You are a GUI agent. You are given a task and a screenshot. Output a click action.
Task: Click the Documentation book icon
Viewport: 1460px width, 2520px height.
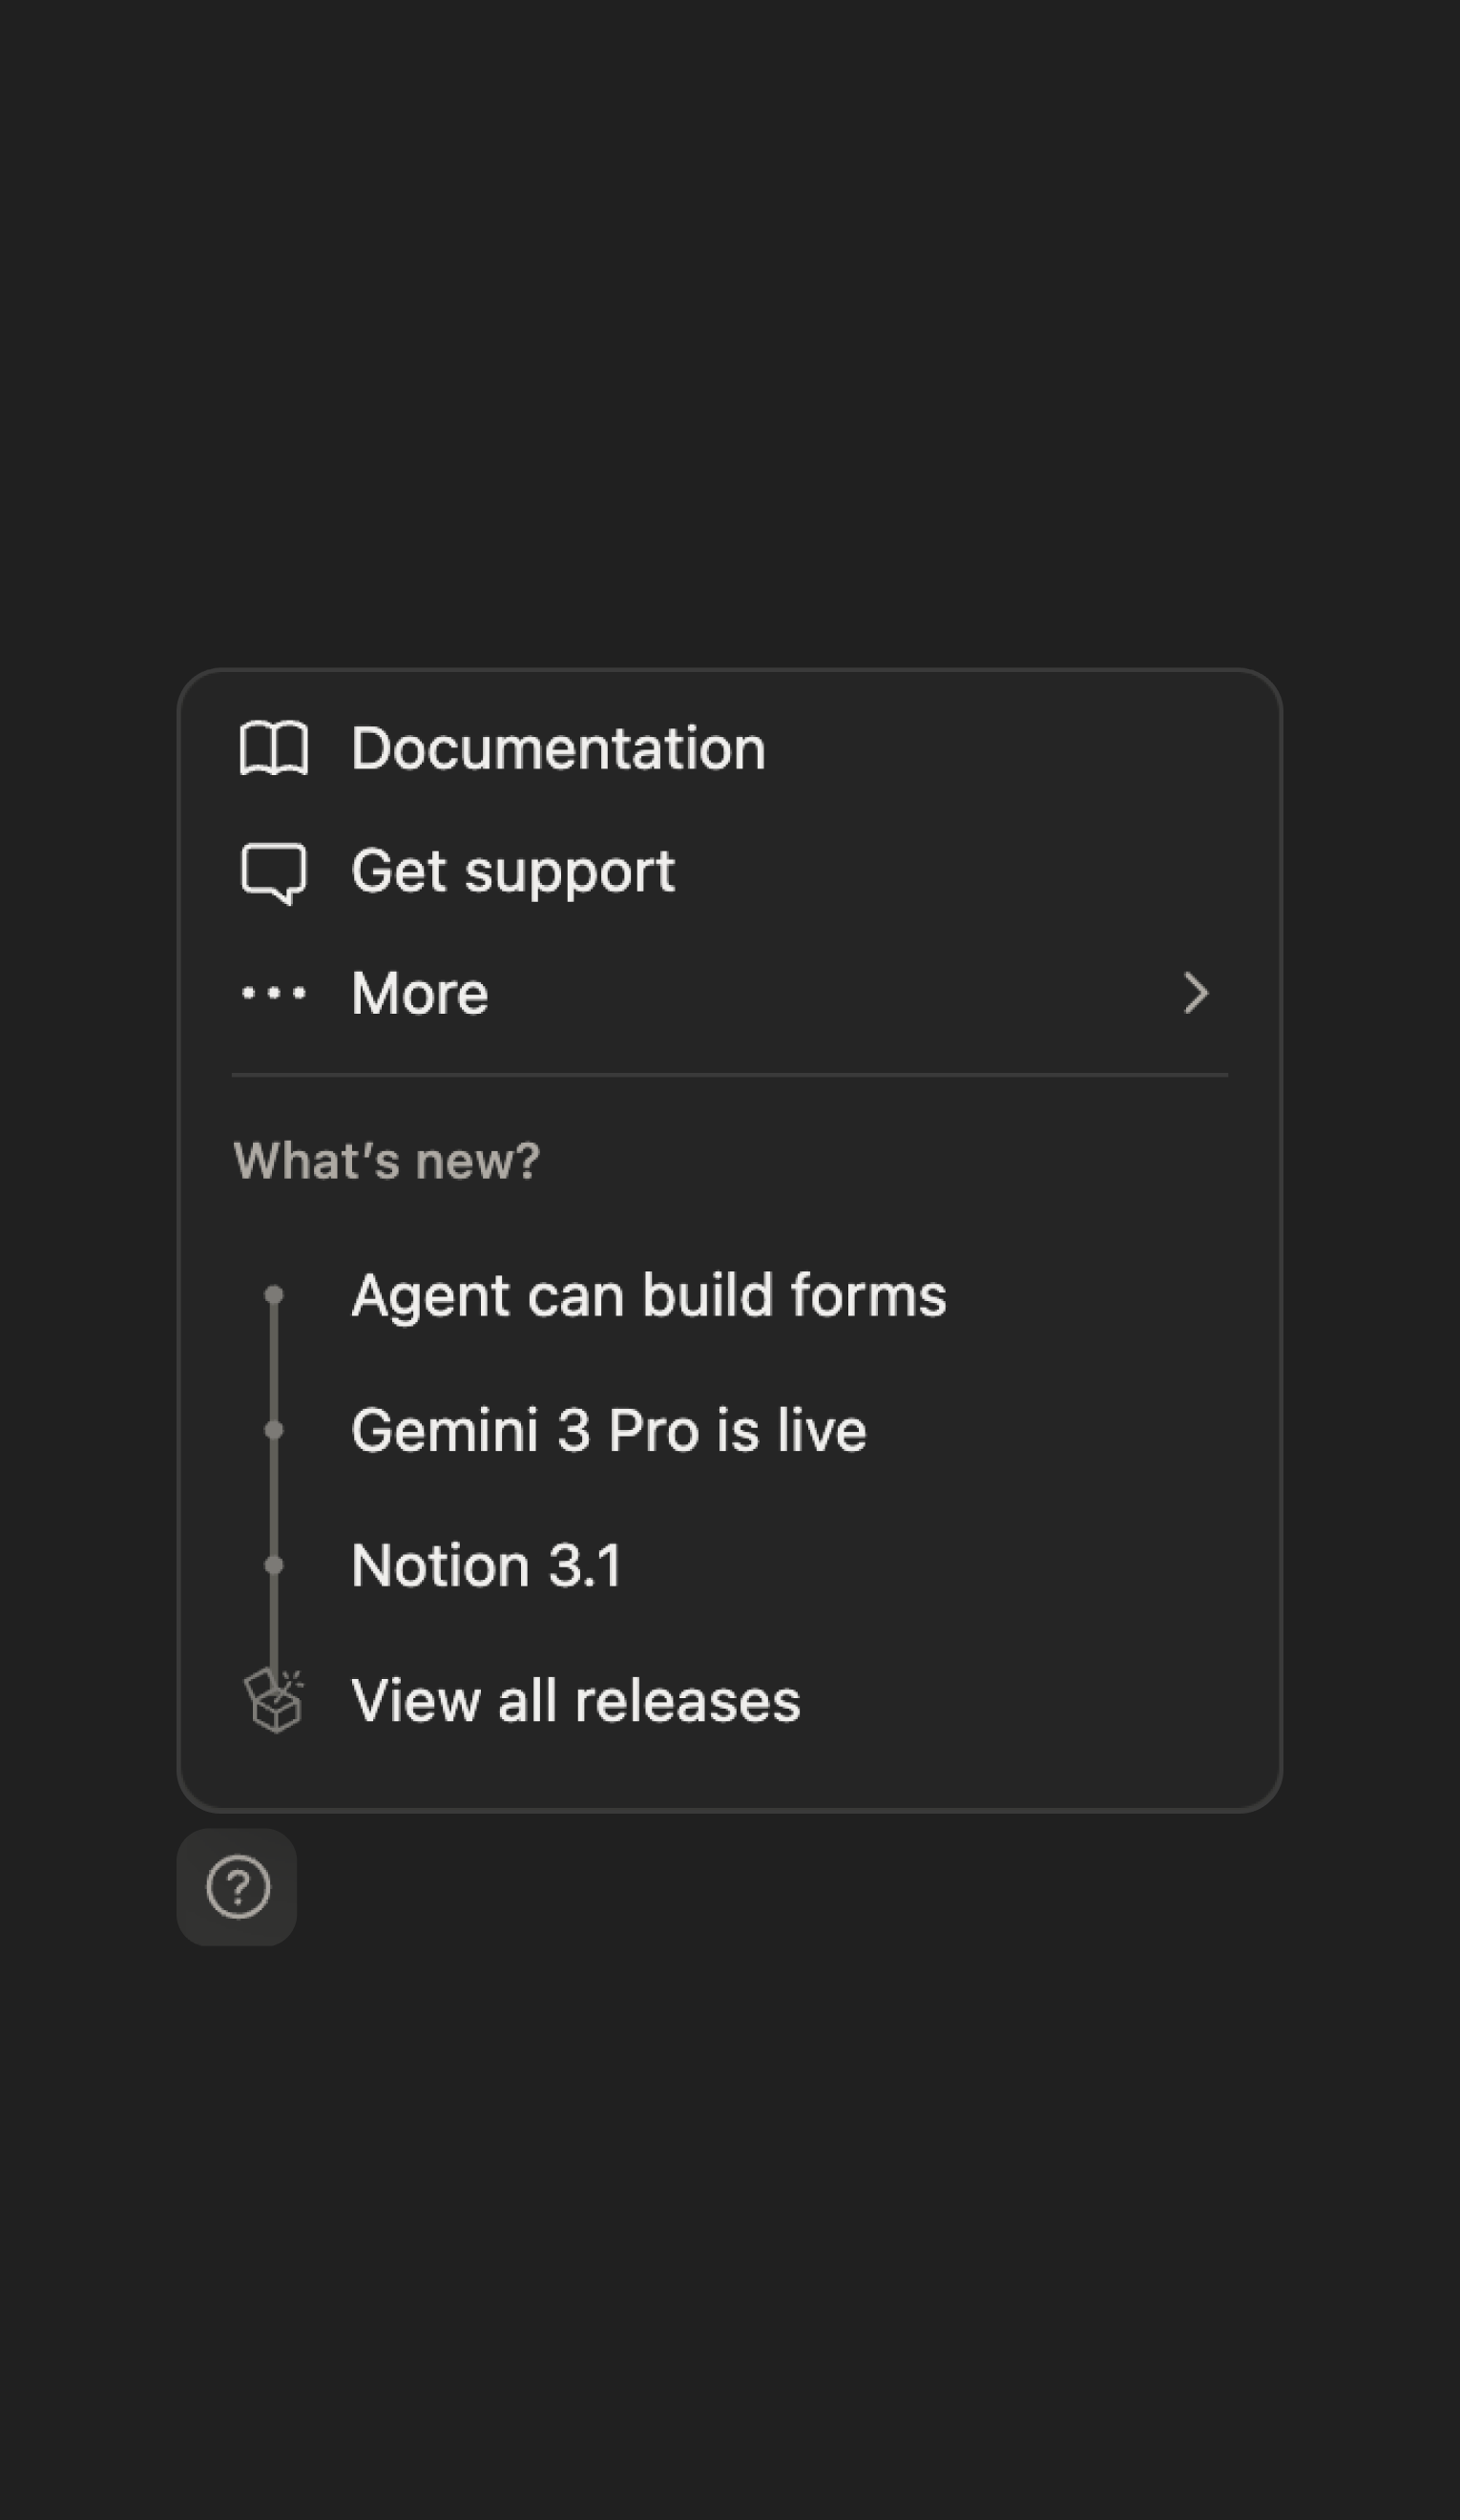point(273,748)
